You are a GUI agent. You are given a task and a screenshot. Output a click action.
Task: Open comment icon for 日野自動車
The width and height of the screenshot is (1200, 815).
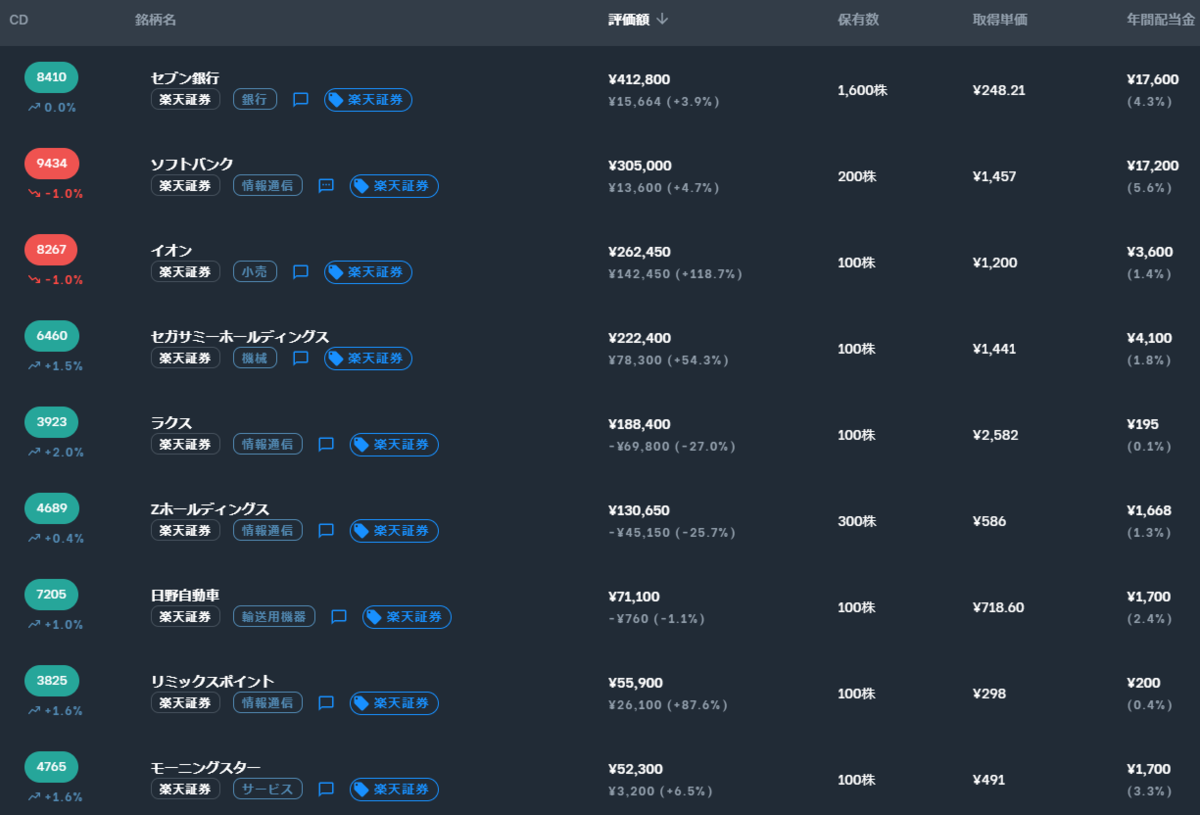(x=339, y=617)
